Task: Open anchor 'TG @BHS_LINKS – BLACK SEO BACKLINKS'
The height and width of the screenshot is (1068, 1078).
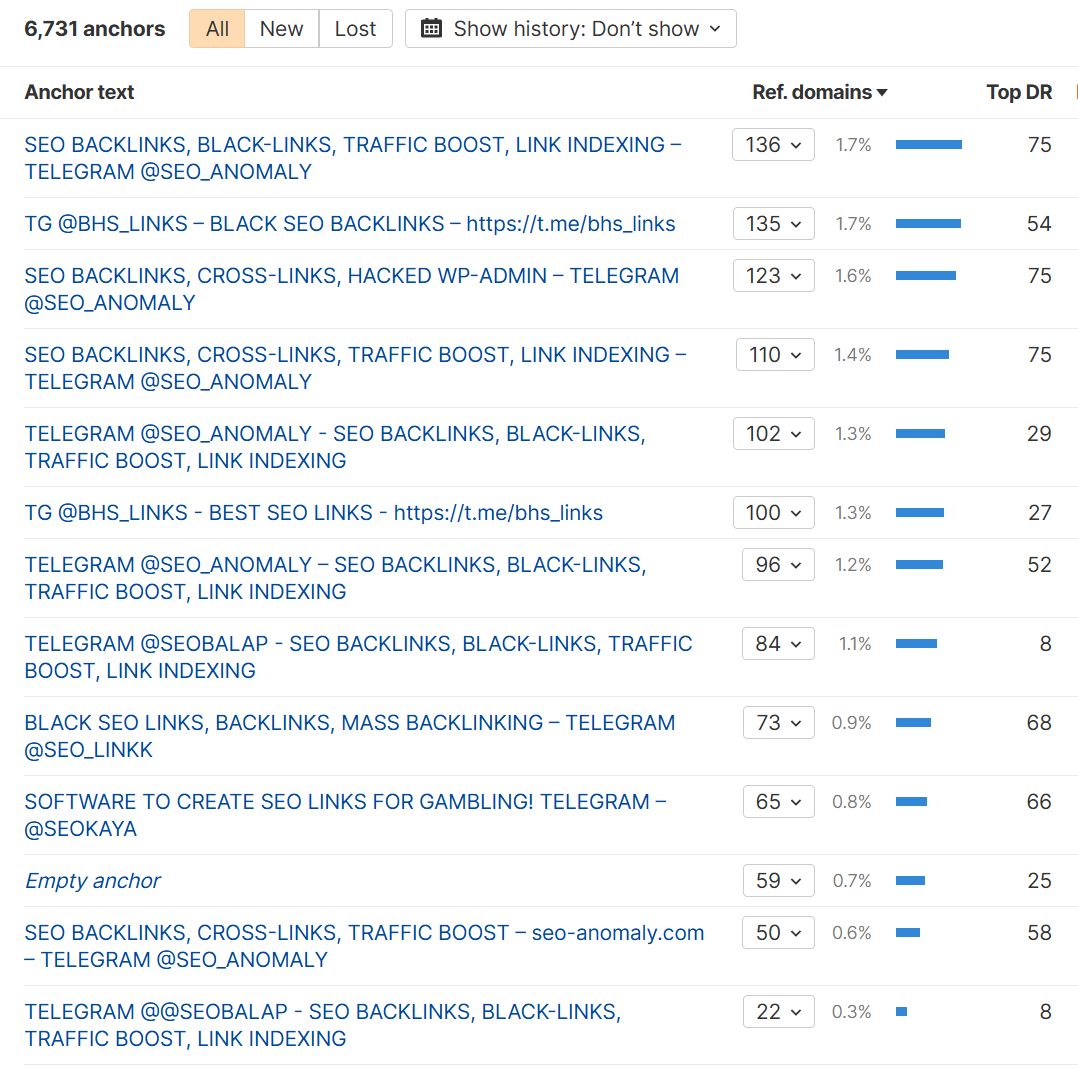Action: [x=350, y=224]
